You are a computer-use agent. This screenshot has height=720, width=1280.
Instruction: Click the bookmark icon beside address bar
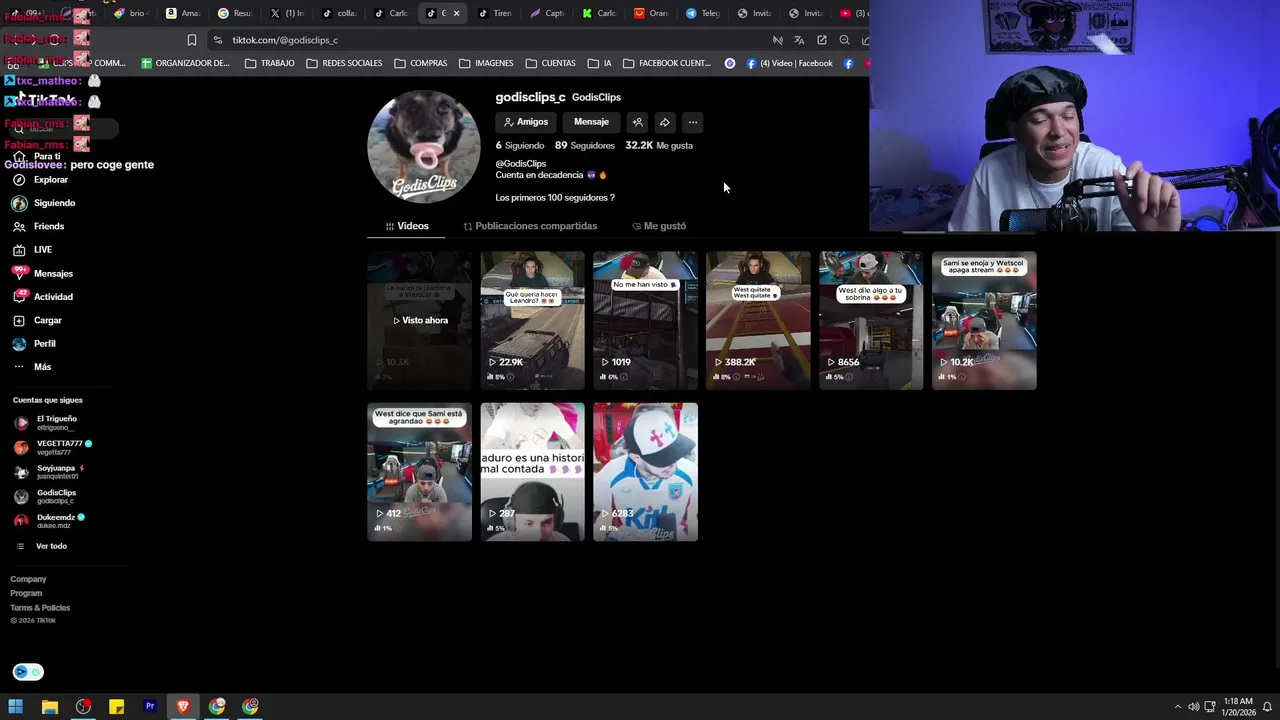tap(192, 40)
